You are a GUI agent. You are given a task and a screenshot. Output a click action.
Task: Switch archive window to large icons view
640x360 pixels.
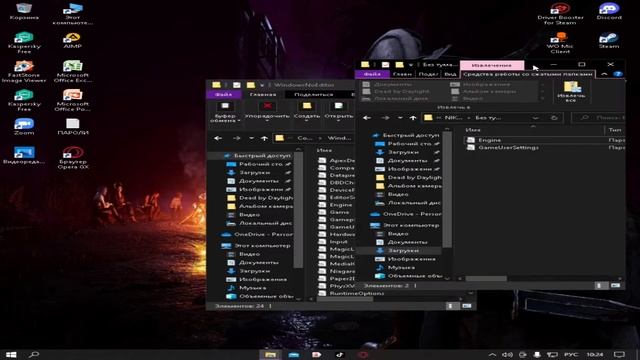tap(615, 285)
